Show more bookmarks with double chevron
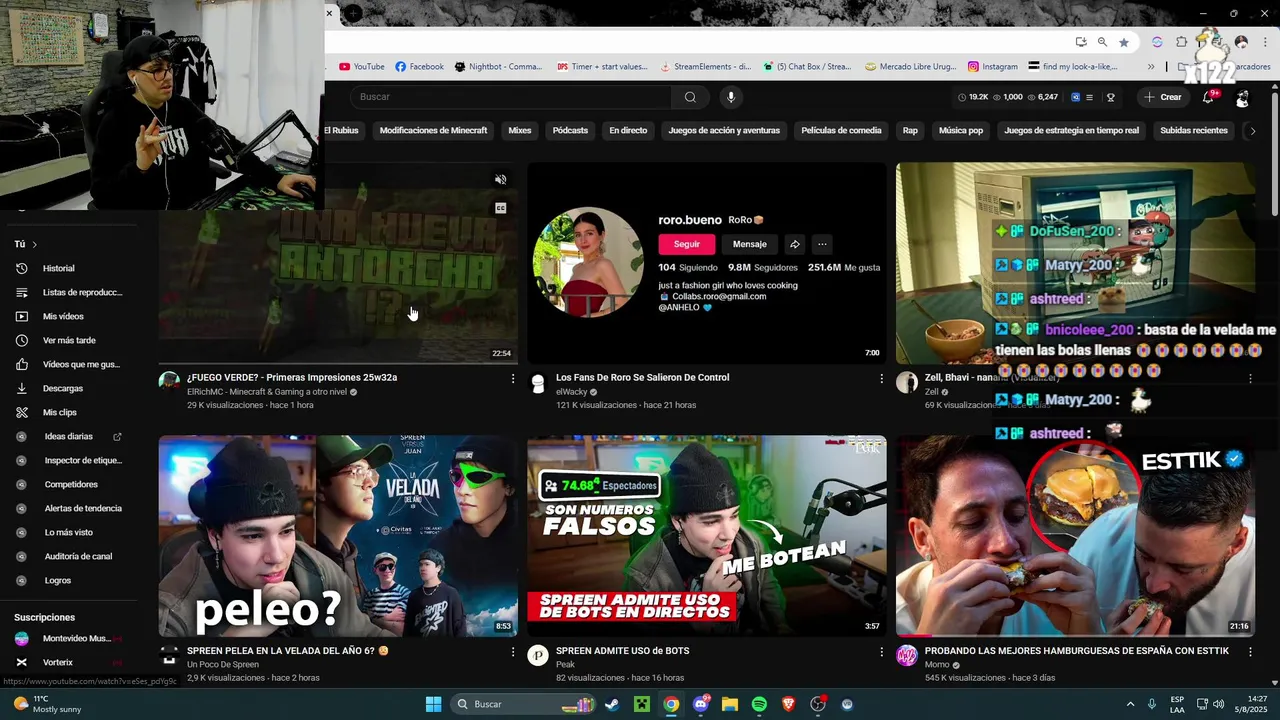The height and width of the screenshot is (720, 1280). 1151,67
